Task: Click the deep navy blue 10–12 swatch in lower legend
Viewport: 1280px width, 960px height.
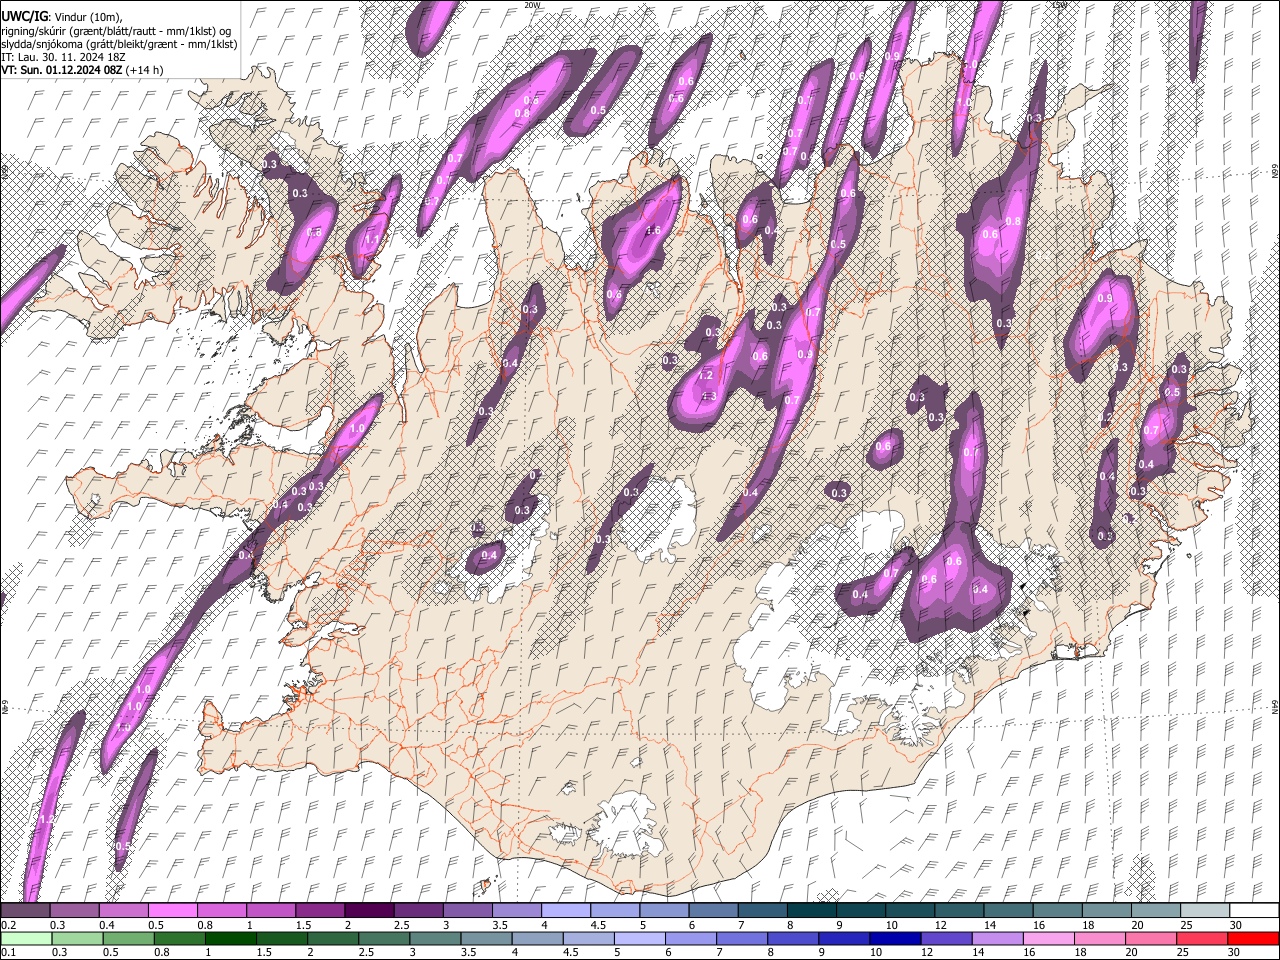Action: coord(894,939)
